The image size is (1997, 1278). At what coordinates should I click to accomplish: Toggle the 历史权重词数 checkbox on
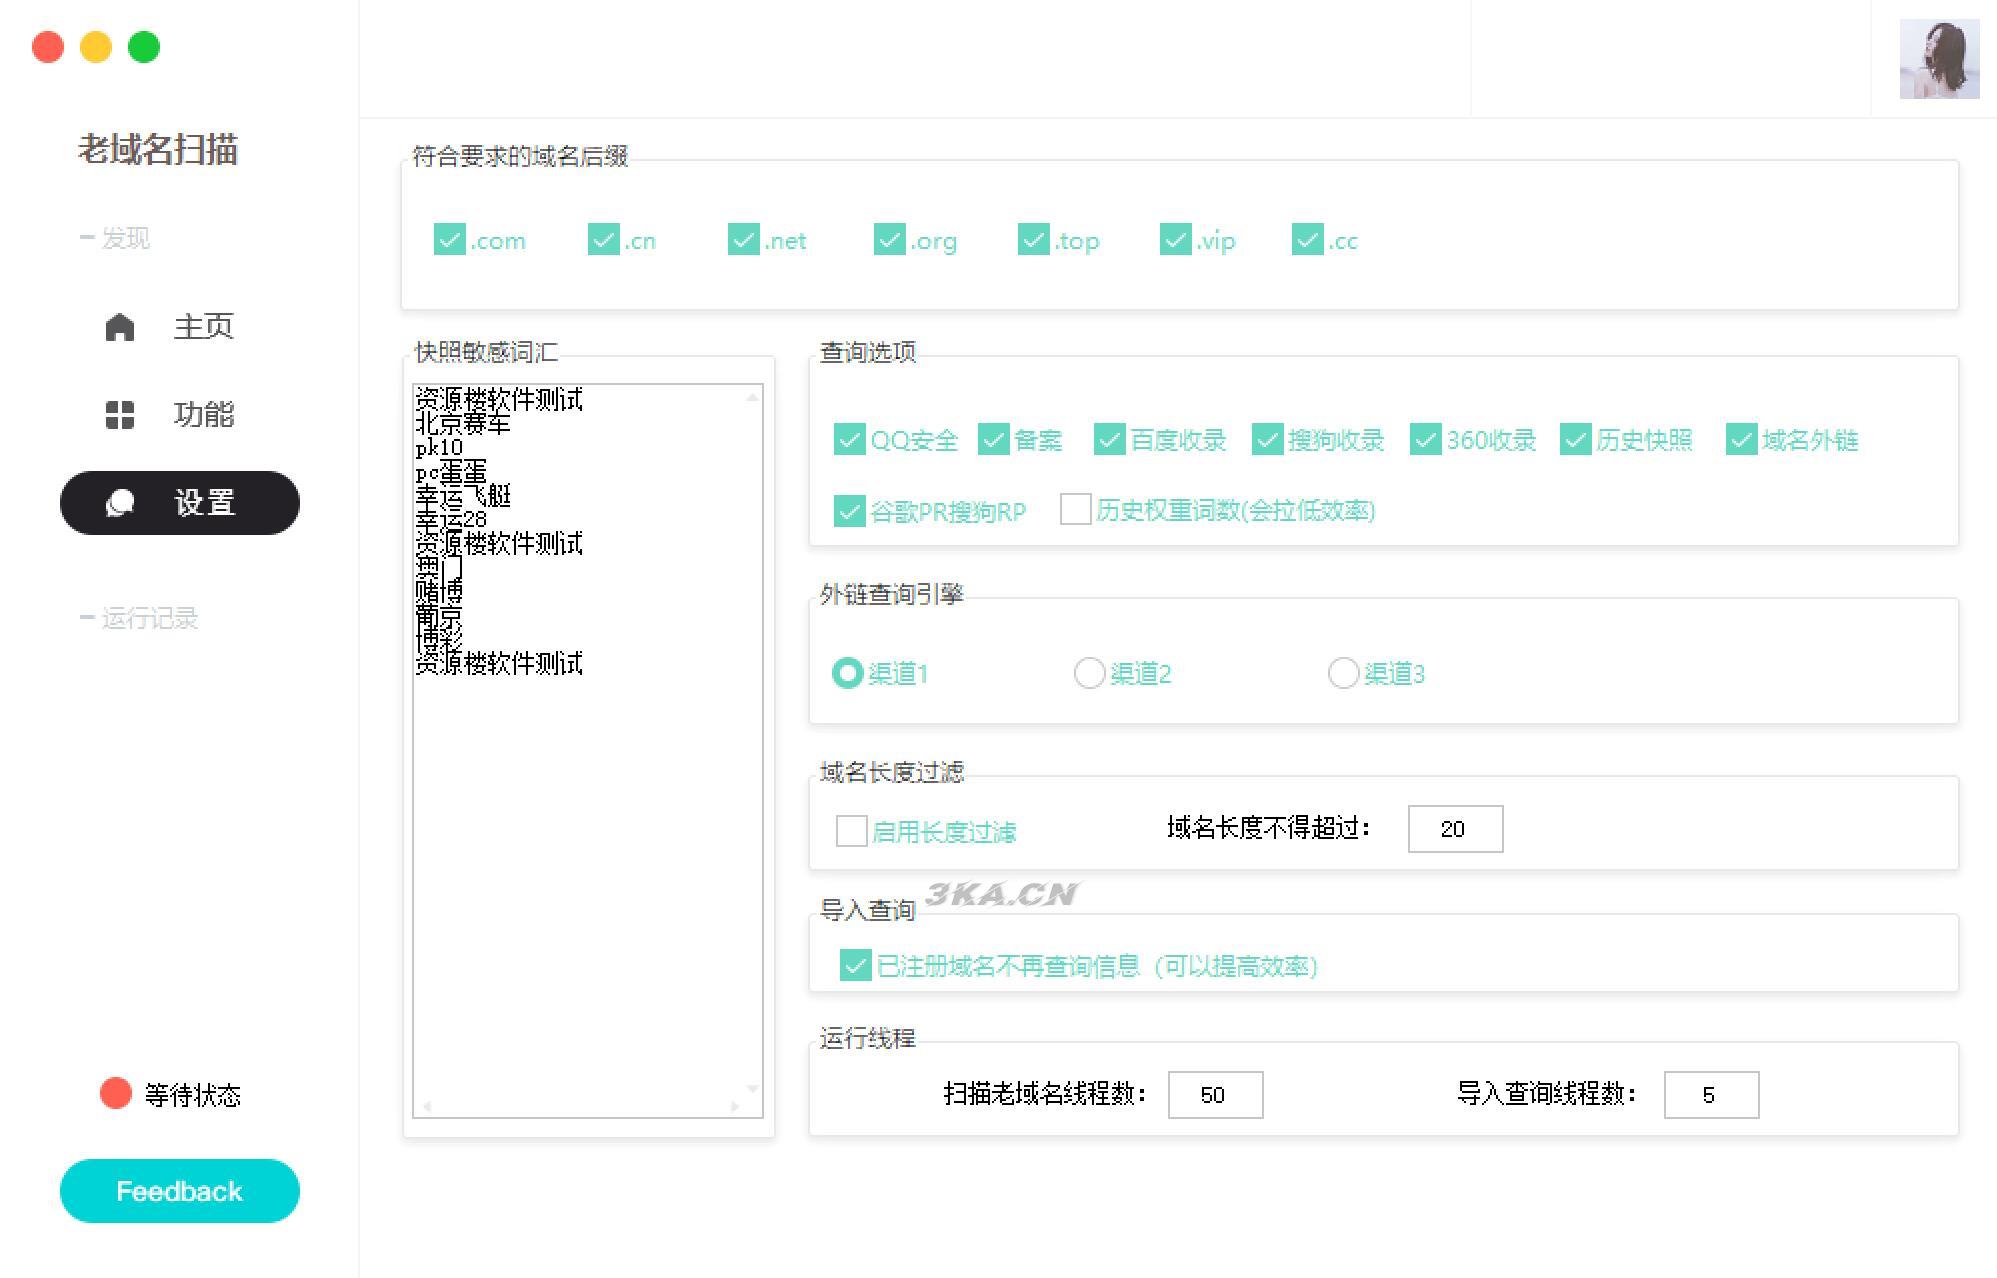[x=1077, y=509]
